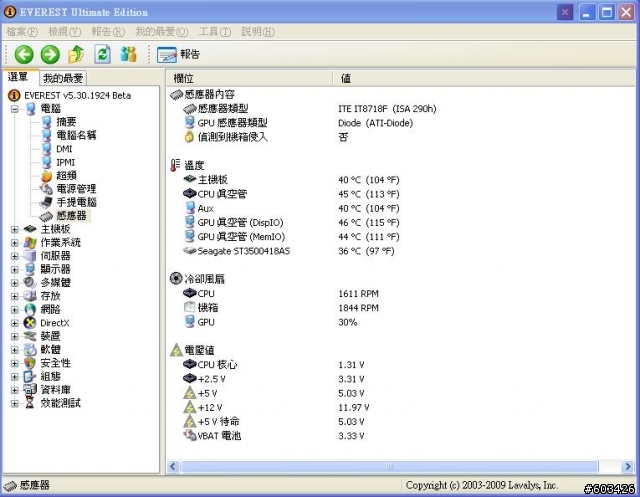Click the laptop icon for 手提電腦

46,202
